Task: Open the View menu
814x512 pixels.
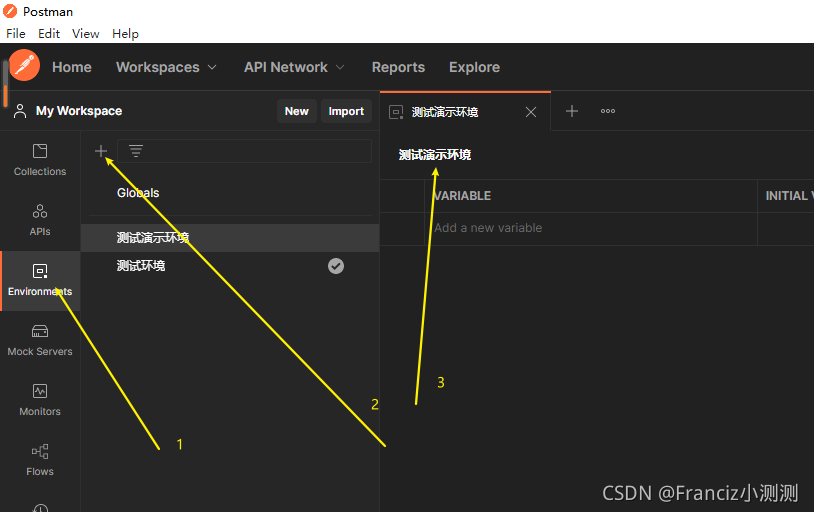Action: point(86,34)
